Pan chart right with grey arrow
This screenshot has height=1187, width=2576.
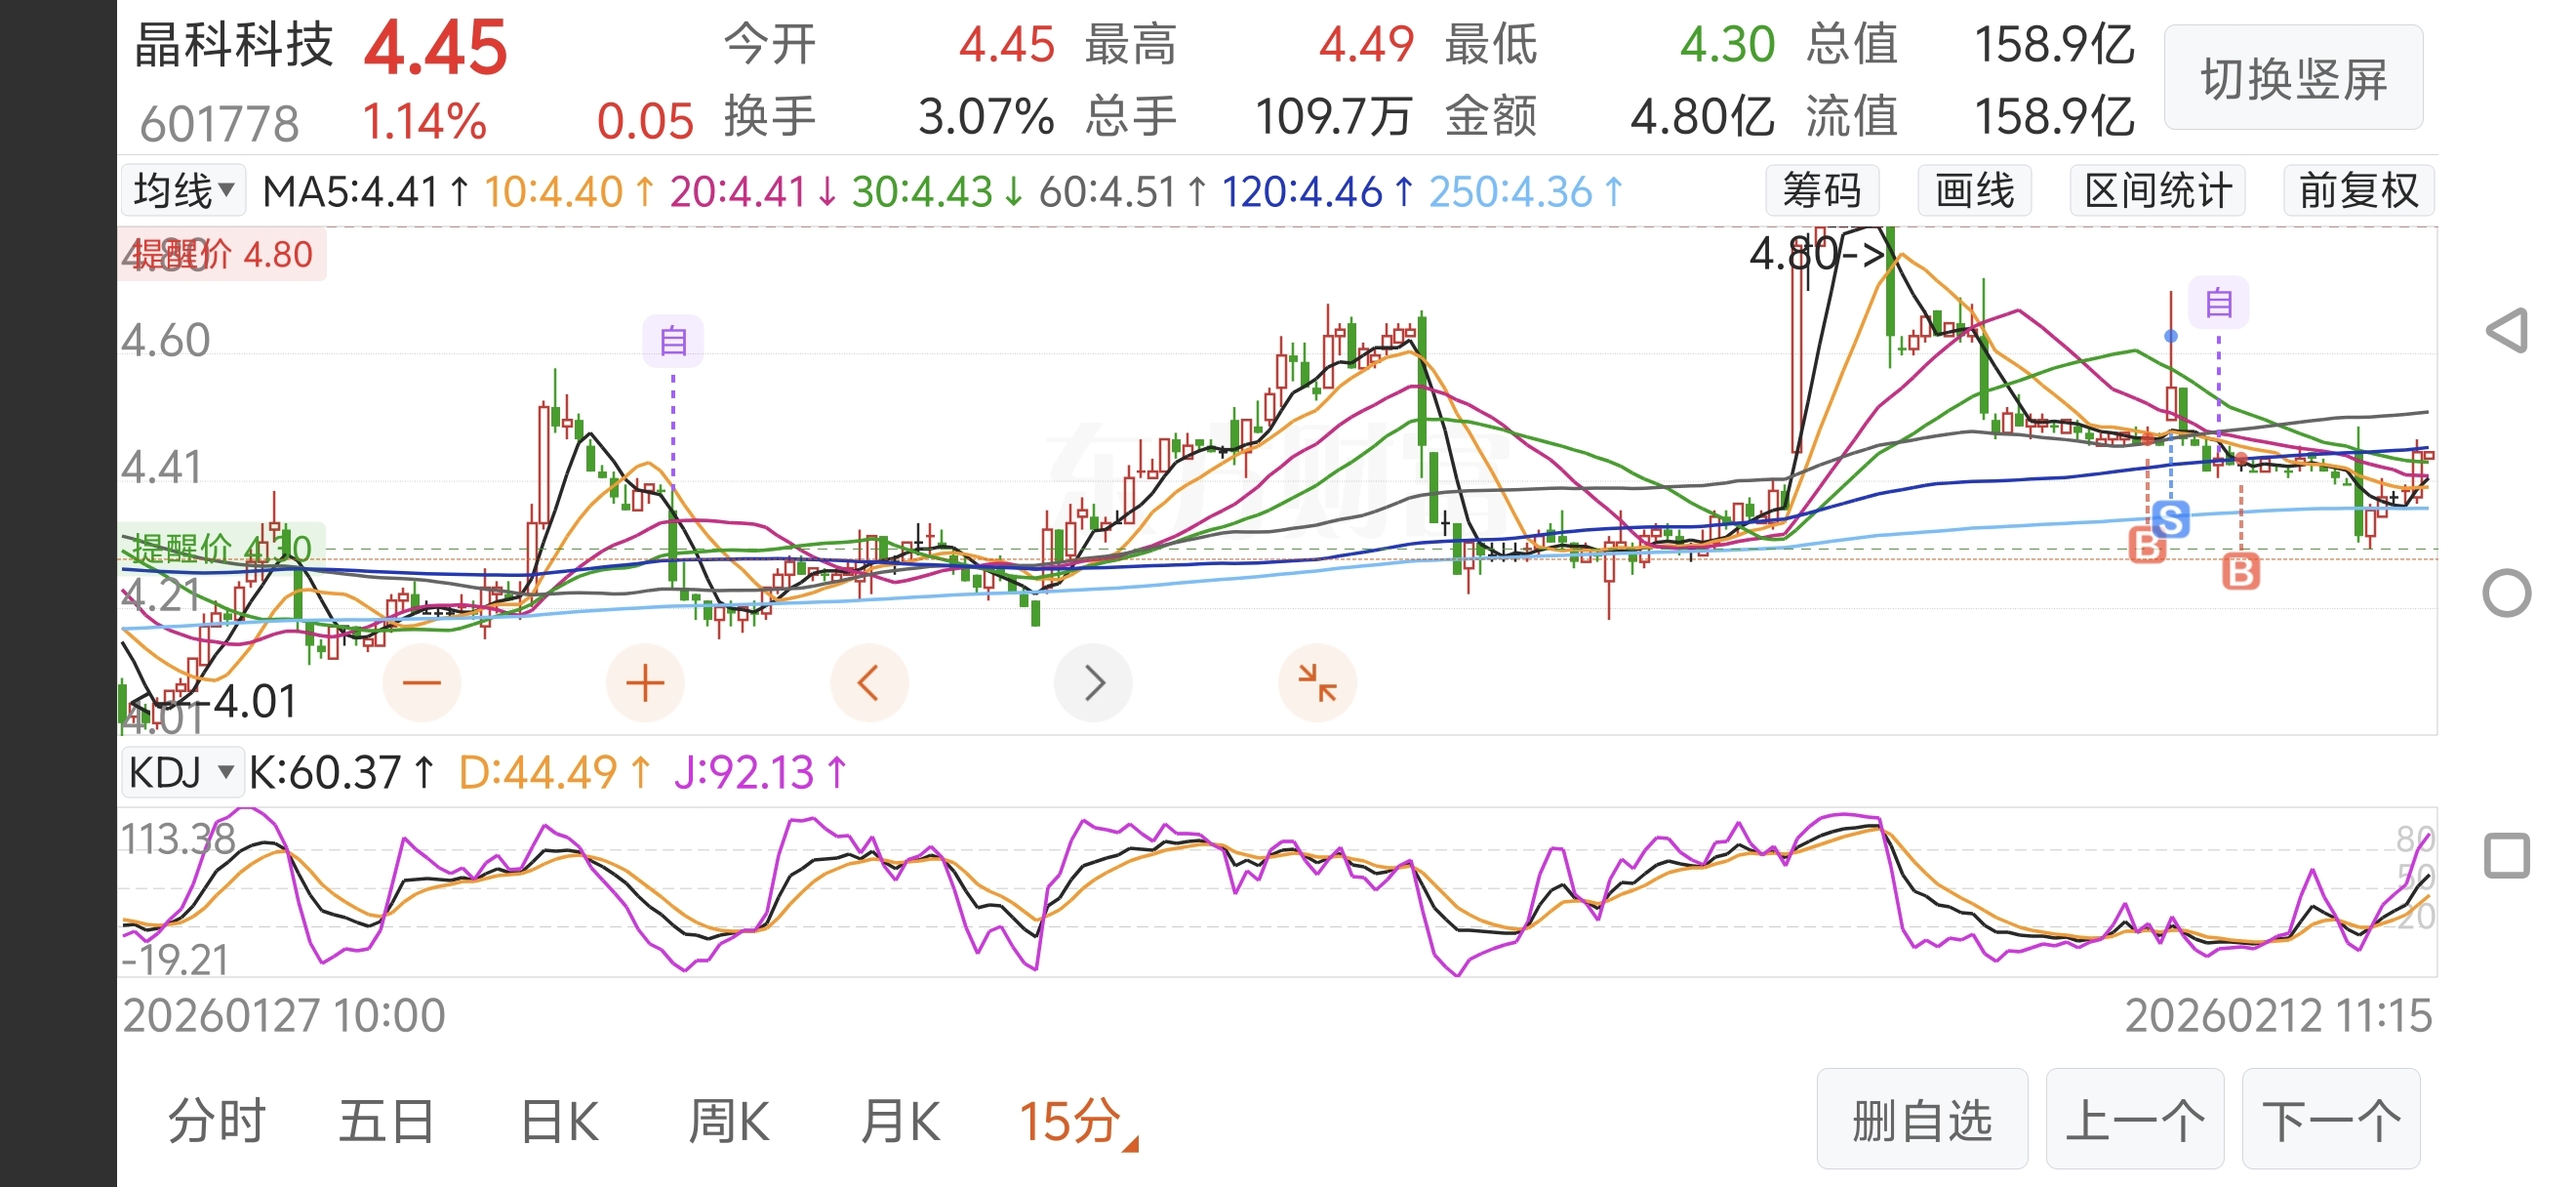1093,683
